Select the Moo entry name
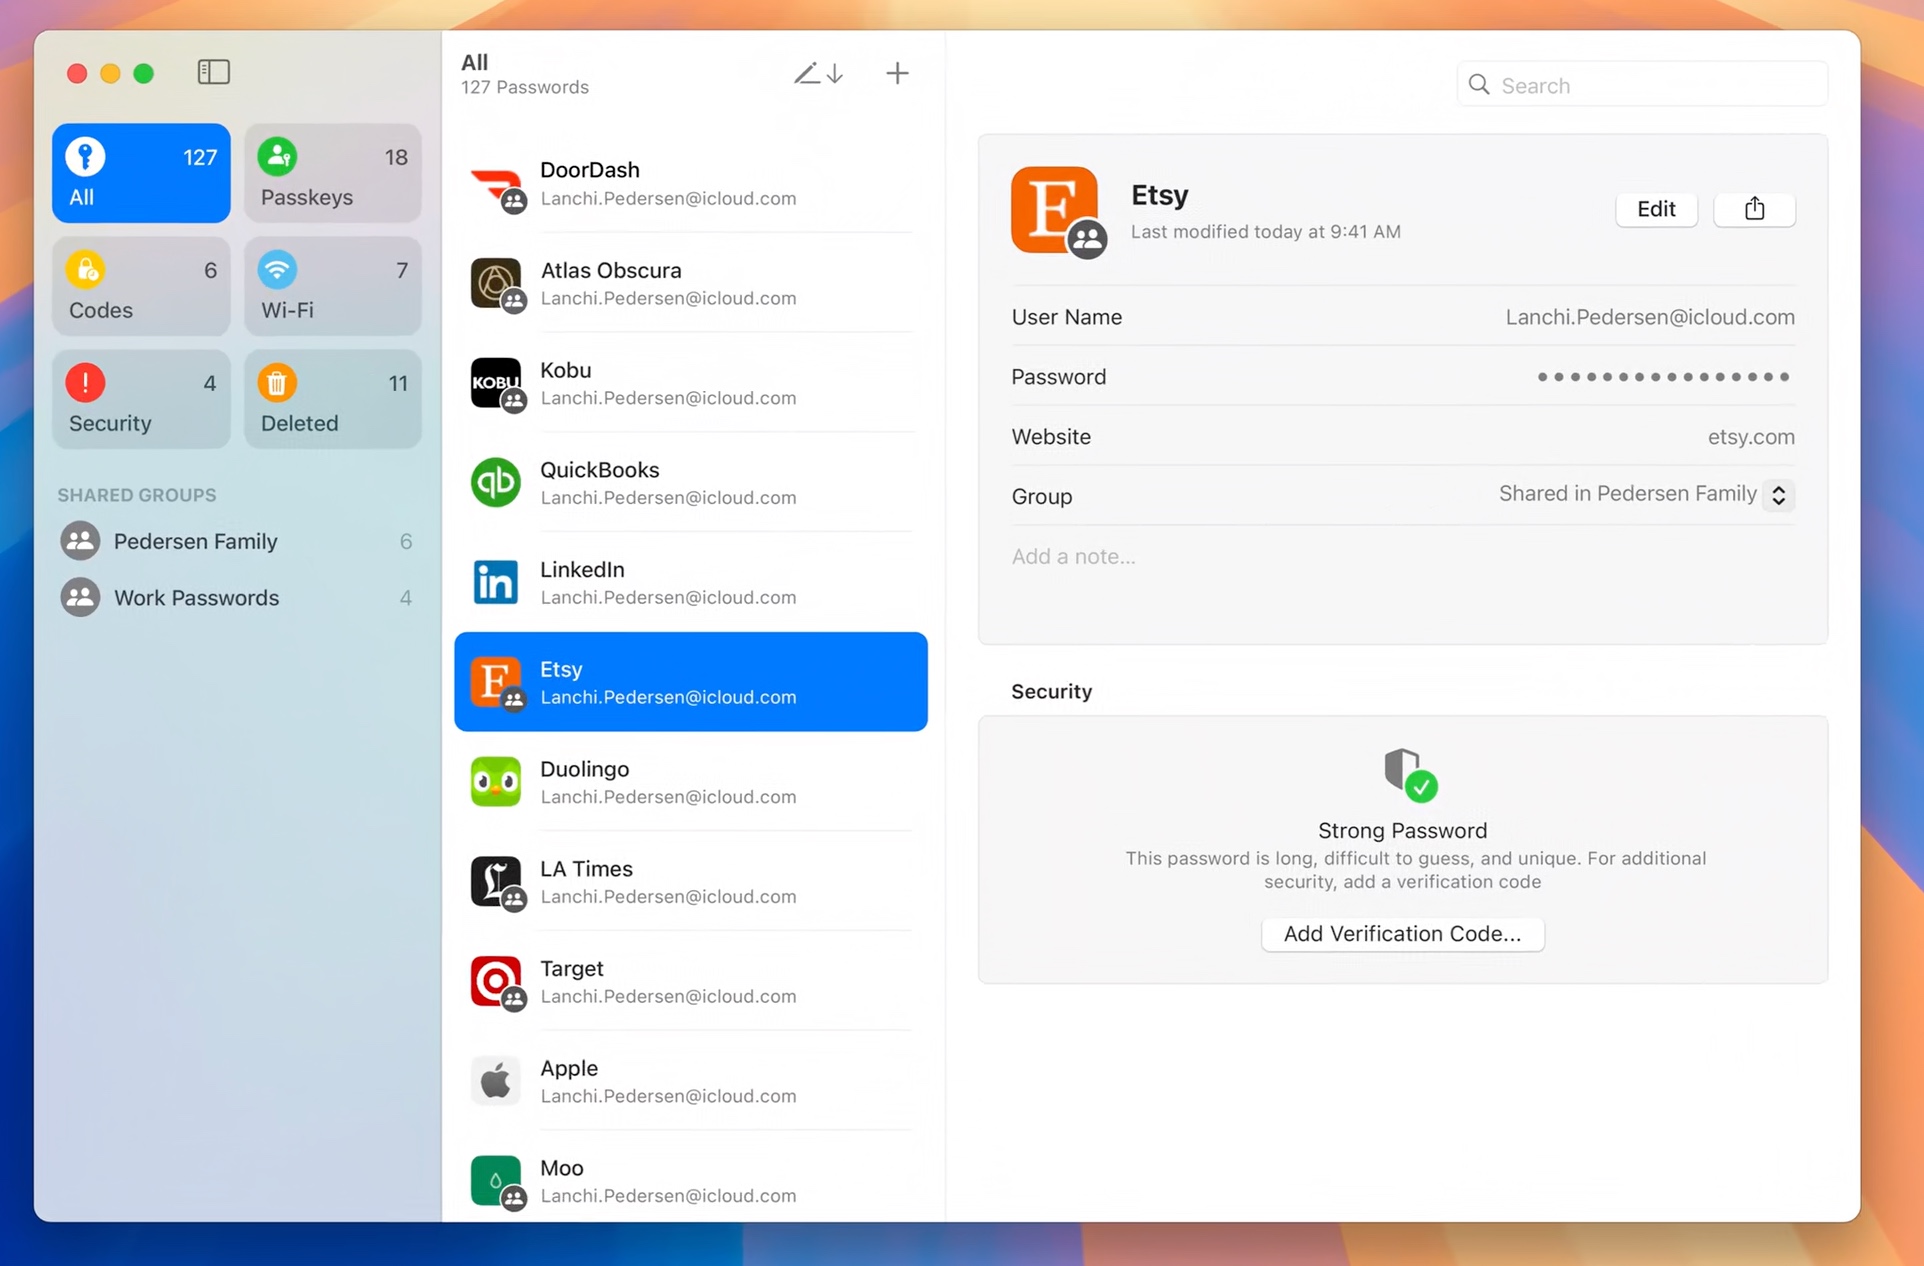 tap(562, 1168)
